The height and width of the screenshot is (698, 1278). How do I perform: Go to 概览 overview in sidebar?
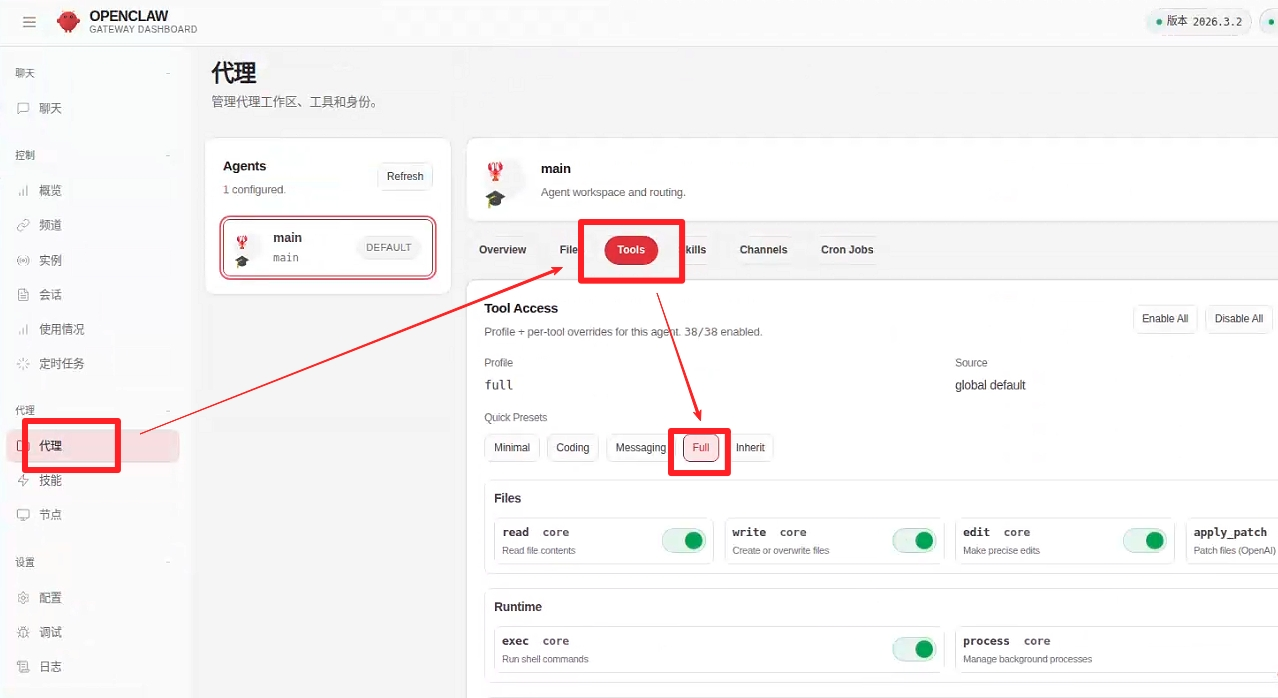click(92, 190)
